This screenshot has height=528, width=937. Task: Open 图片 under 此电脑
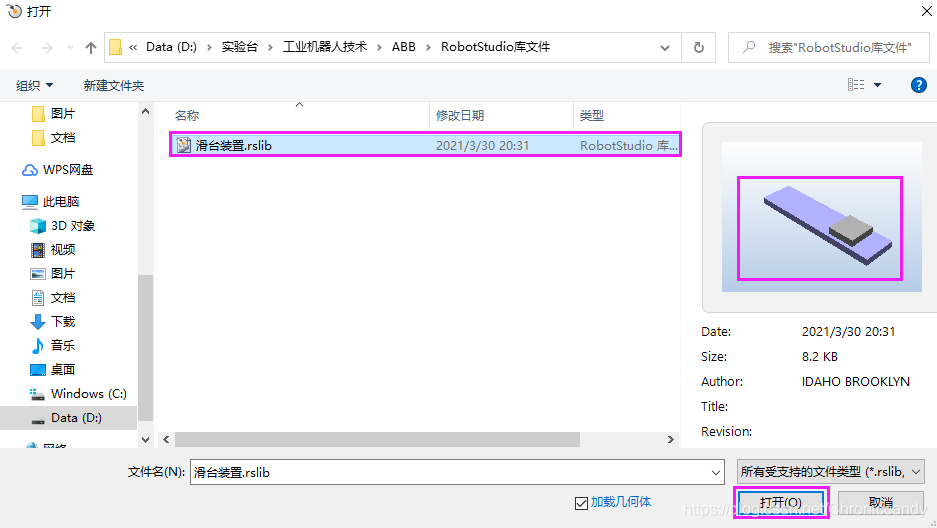(53, 274)
